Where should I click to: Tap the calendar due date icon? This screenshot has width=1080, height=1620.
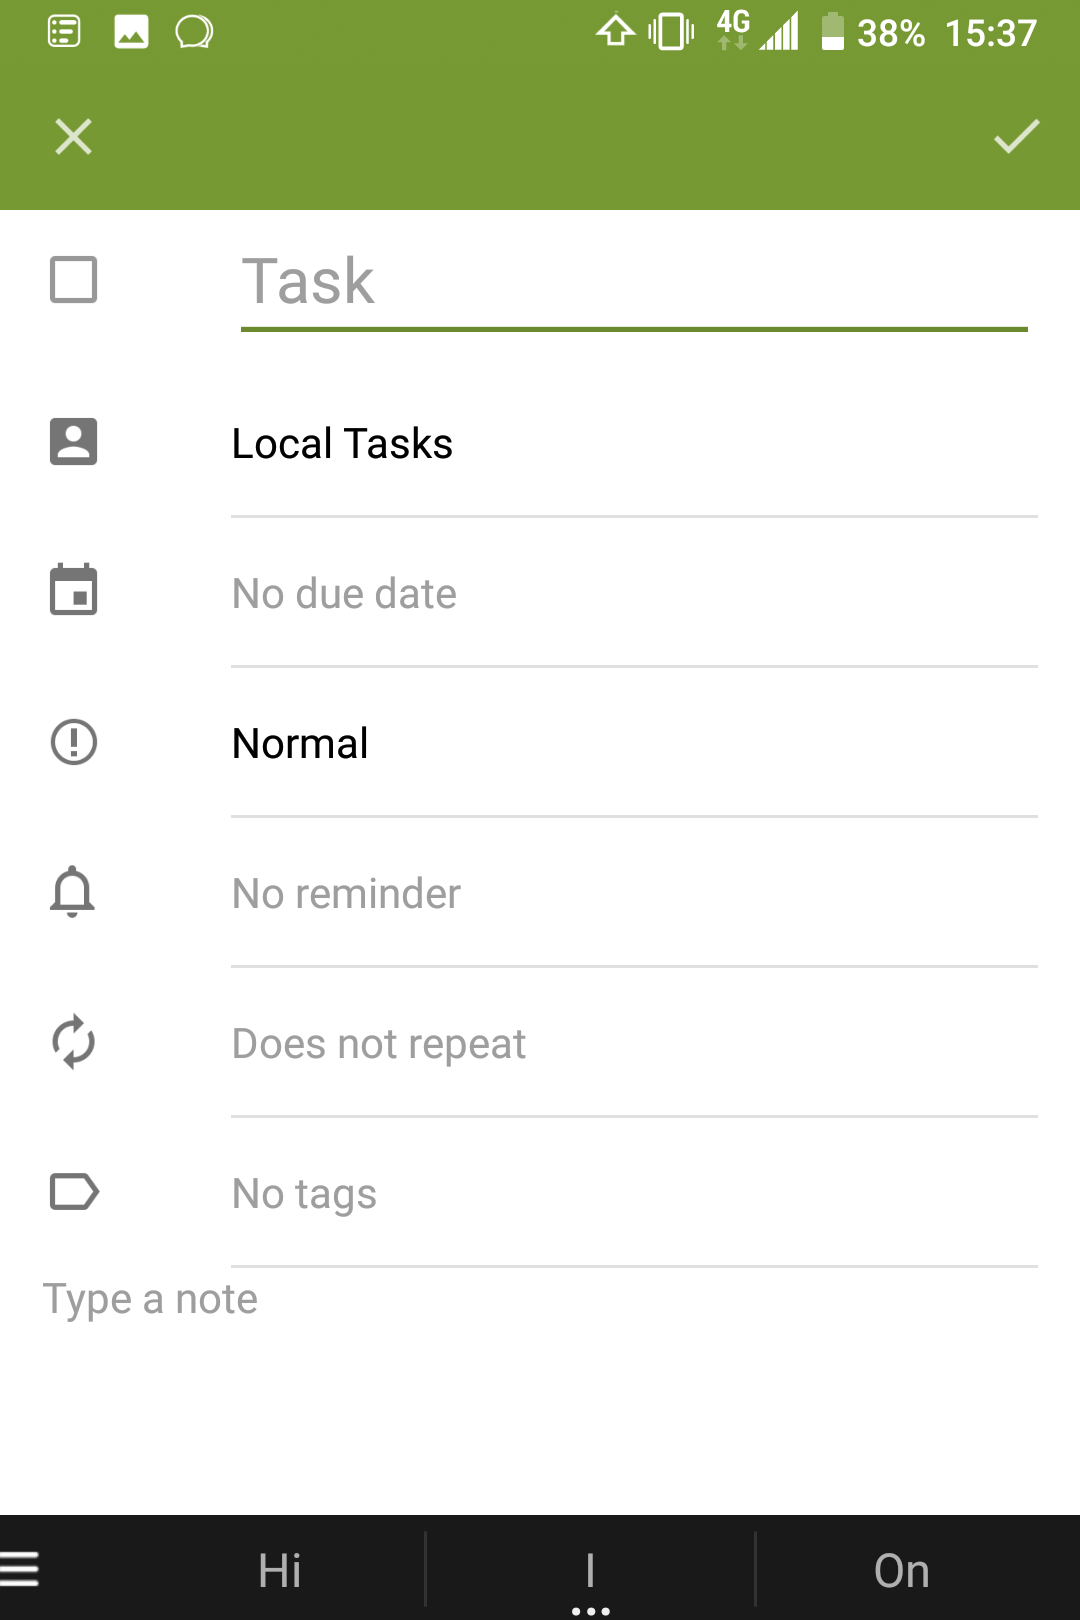(74, 589)
